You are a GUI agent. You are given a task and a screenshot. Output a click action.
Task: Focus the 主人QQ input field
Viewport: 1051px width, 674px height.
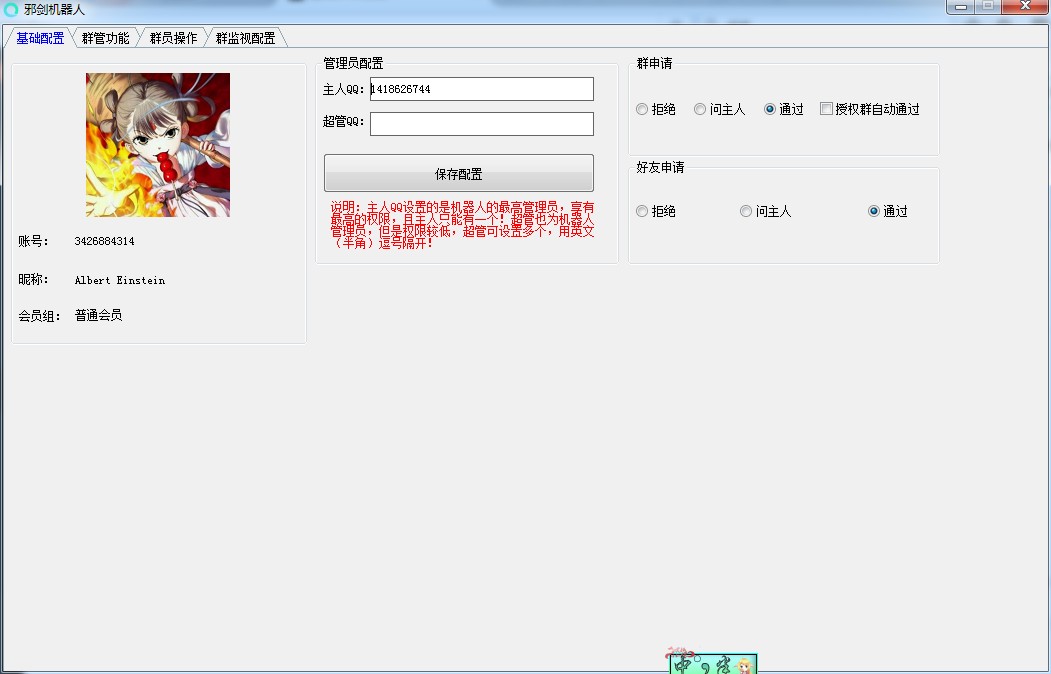tap(481, 89)
